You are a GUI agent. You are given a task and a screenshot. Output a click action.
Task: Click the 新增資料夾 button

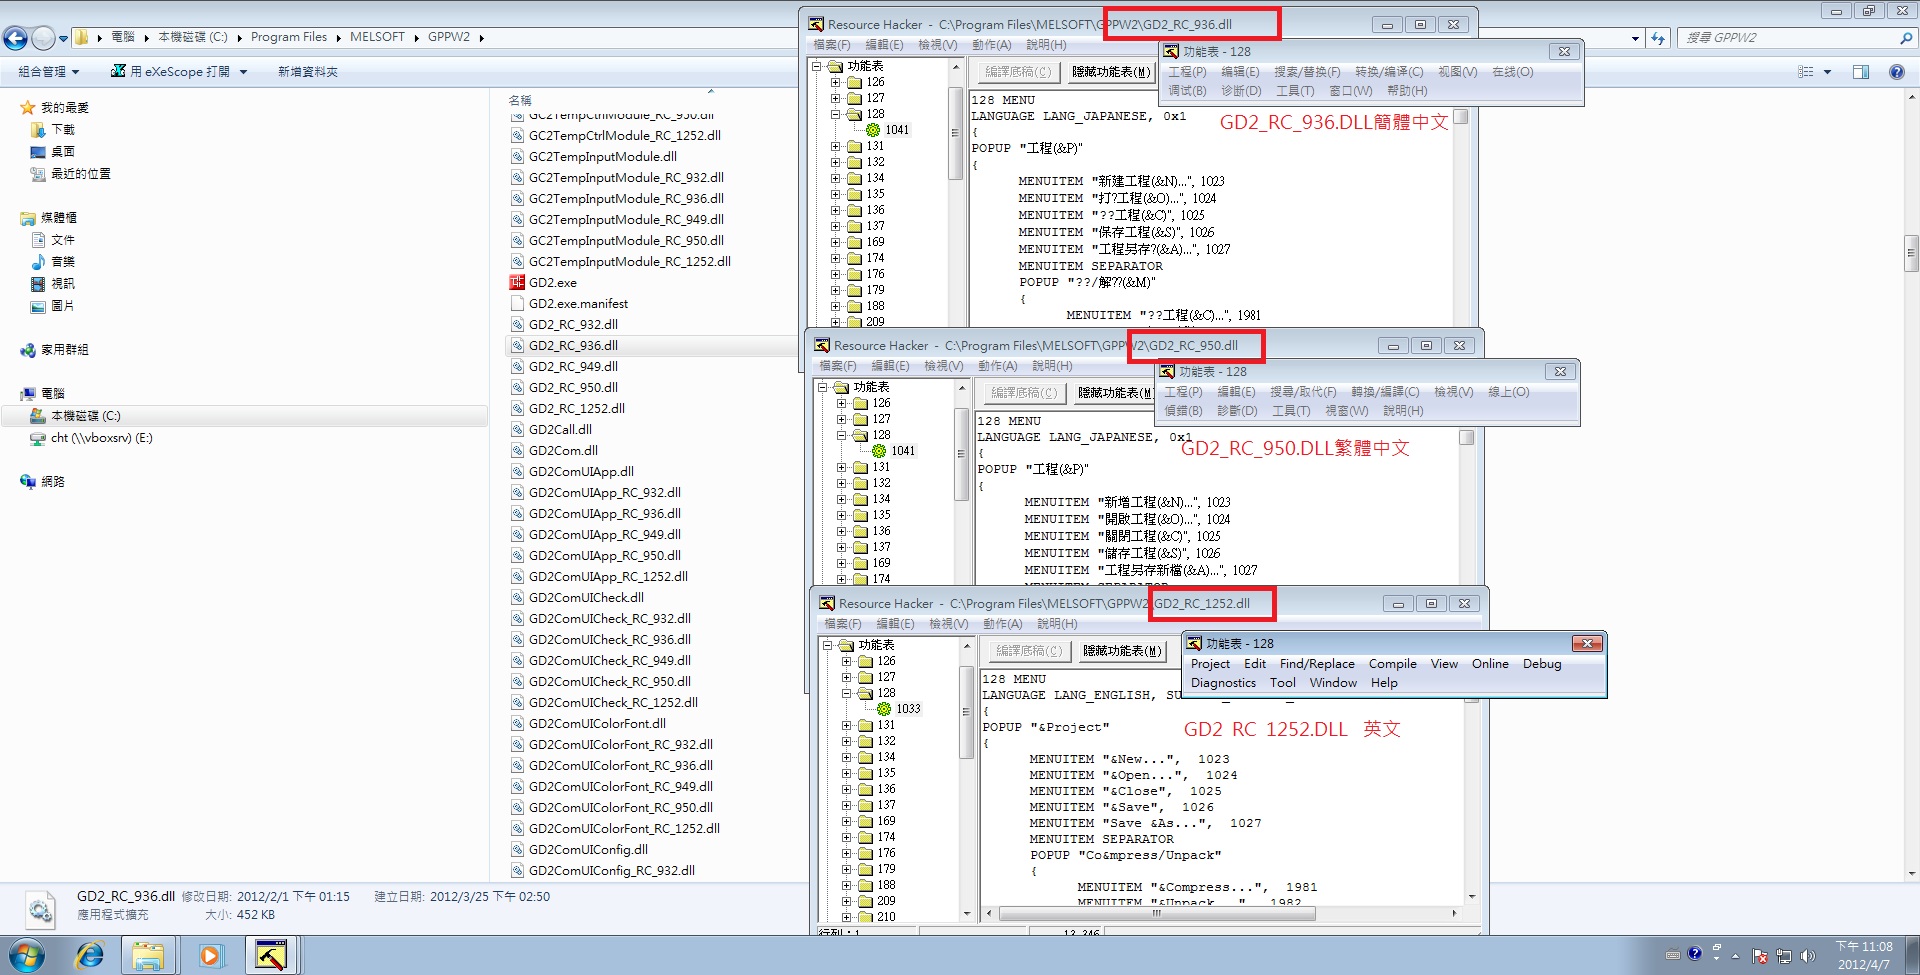coord(307,72)
